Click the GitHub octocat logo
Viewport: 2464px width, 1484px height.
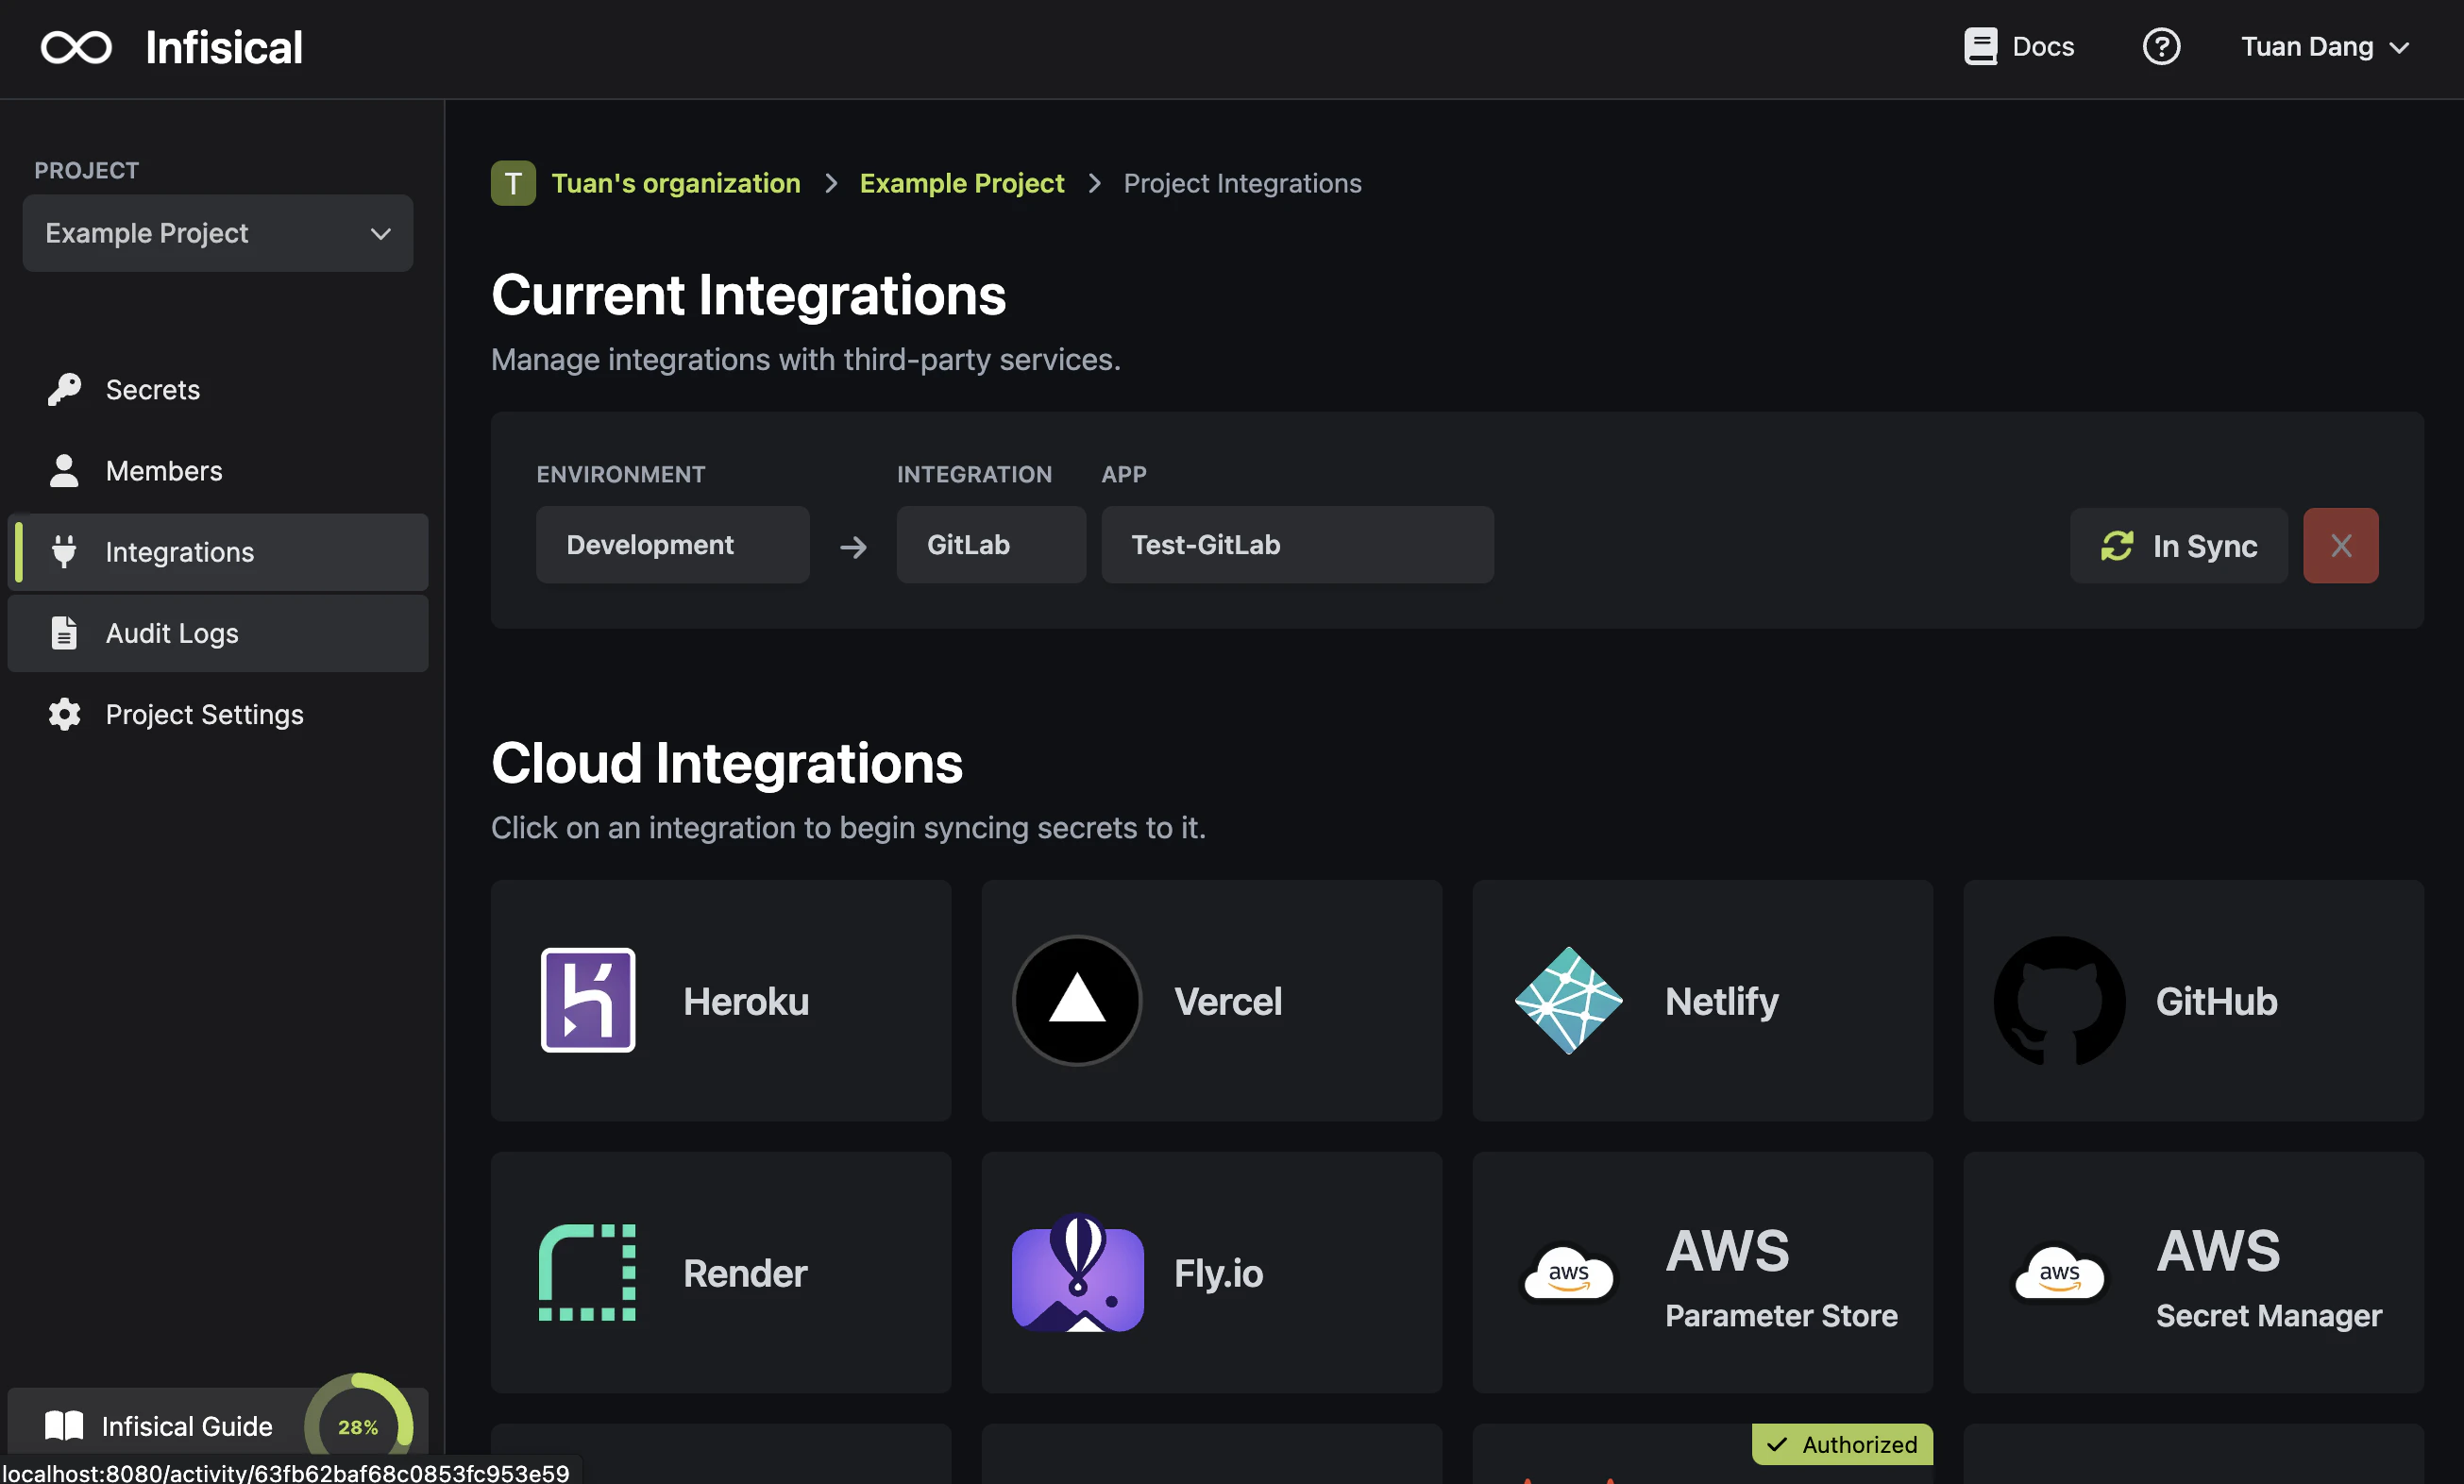coord(2059,999)
